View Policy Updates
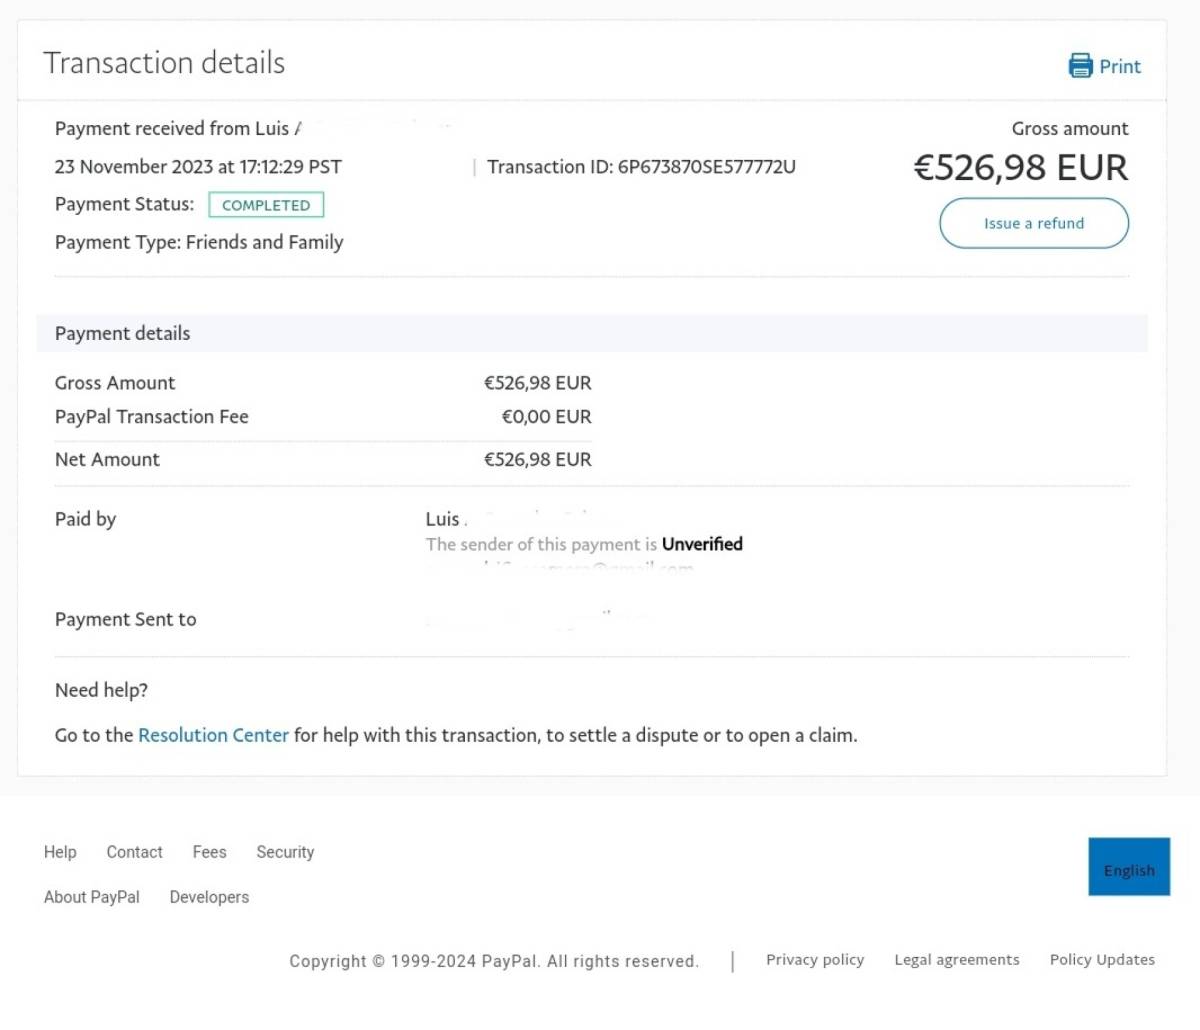Viewport: 1200px width, 1030px height. 1102,959
